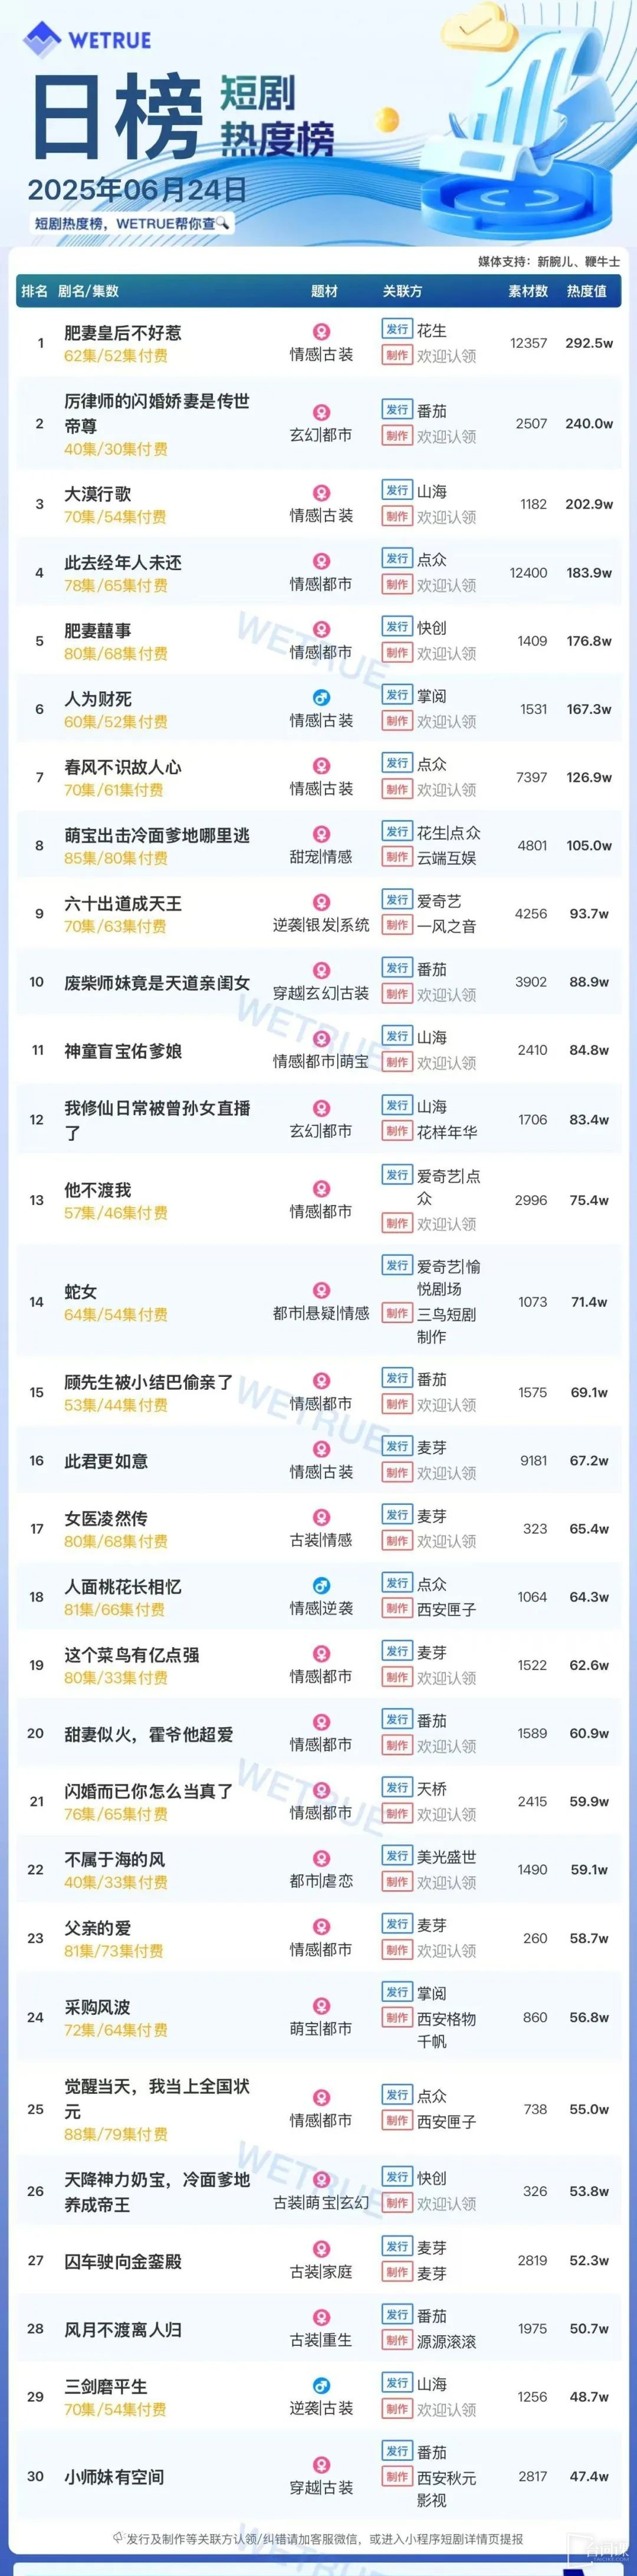Click the pink female icon for 蛇女
This screenshot has width=637, height=2576.
(x=321, y=1290)
